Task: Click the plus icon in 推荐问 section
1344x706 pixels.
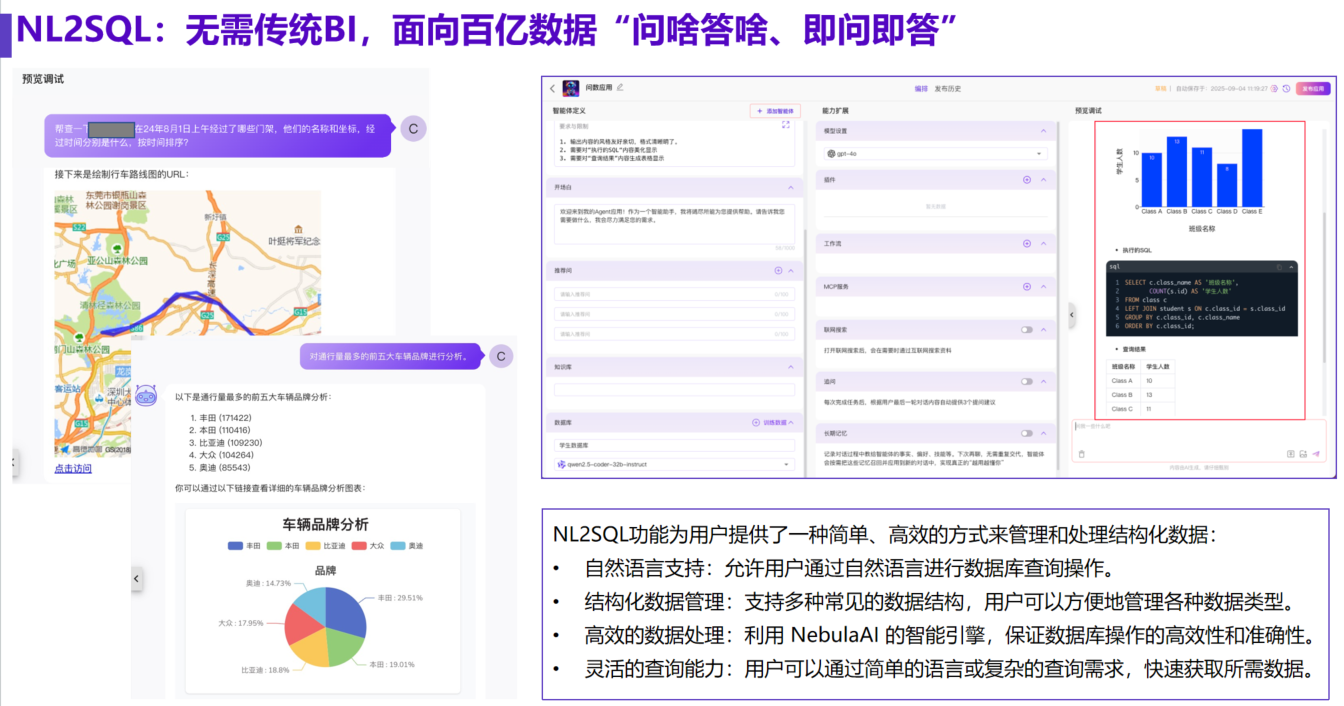Action: click(778, 271)
